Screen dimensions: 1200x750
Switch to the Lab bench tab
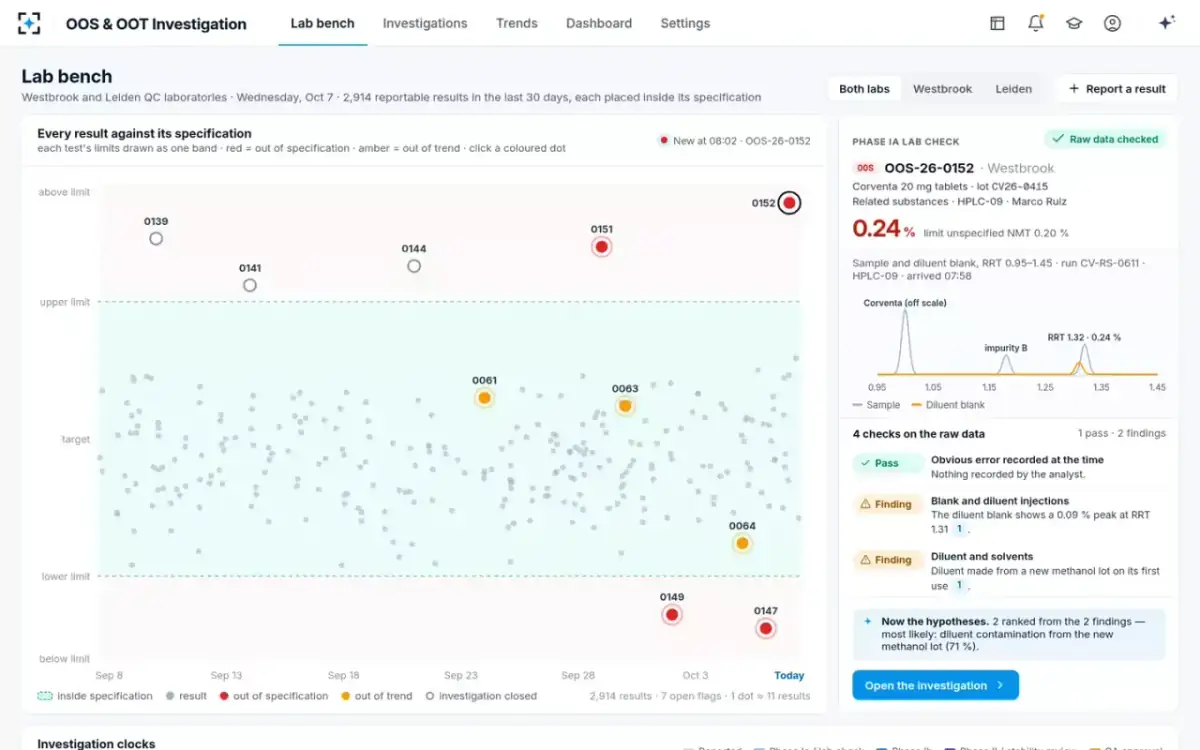pos(322,23)
